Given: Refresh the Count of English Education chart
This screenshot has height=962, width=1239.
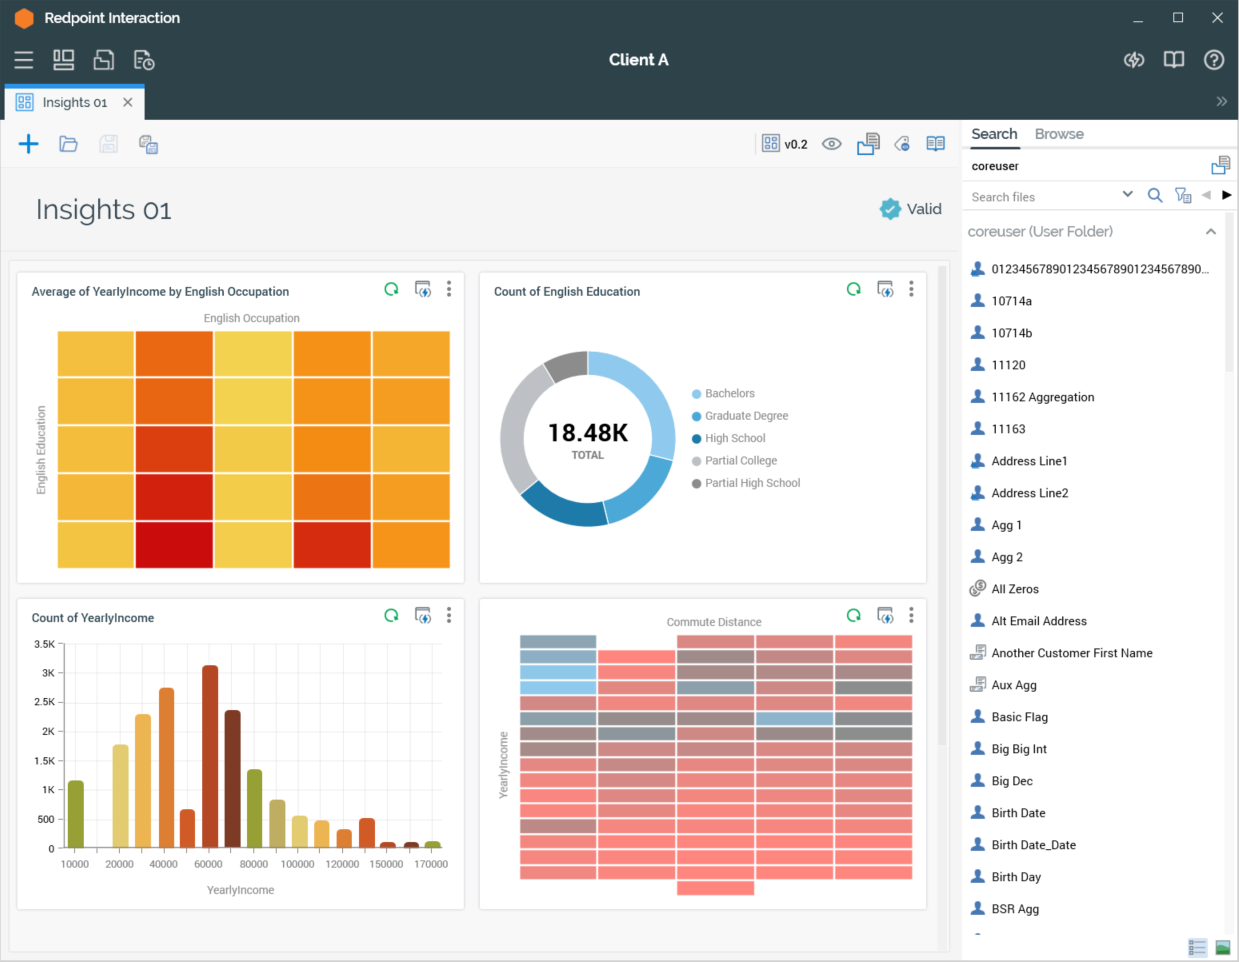Looking at the screenshot, I should tap(853, 289).
